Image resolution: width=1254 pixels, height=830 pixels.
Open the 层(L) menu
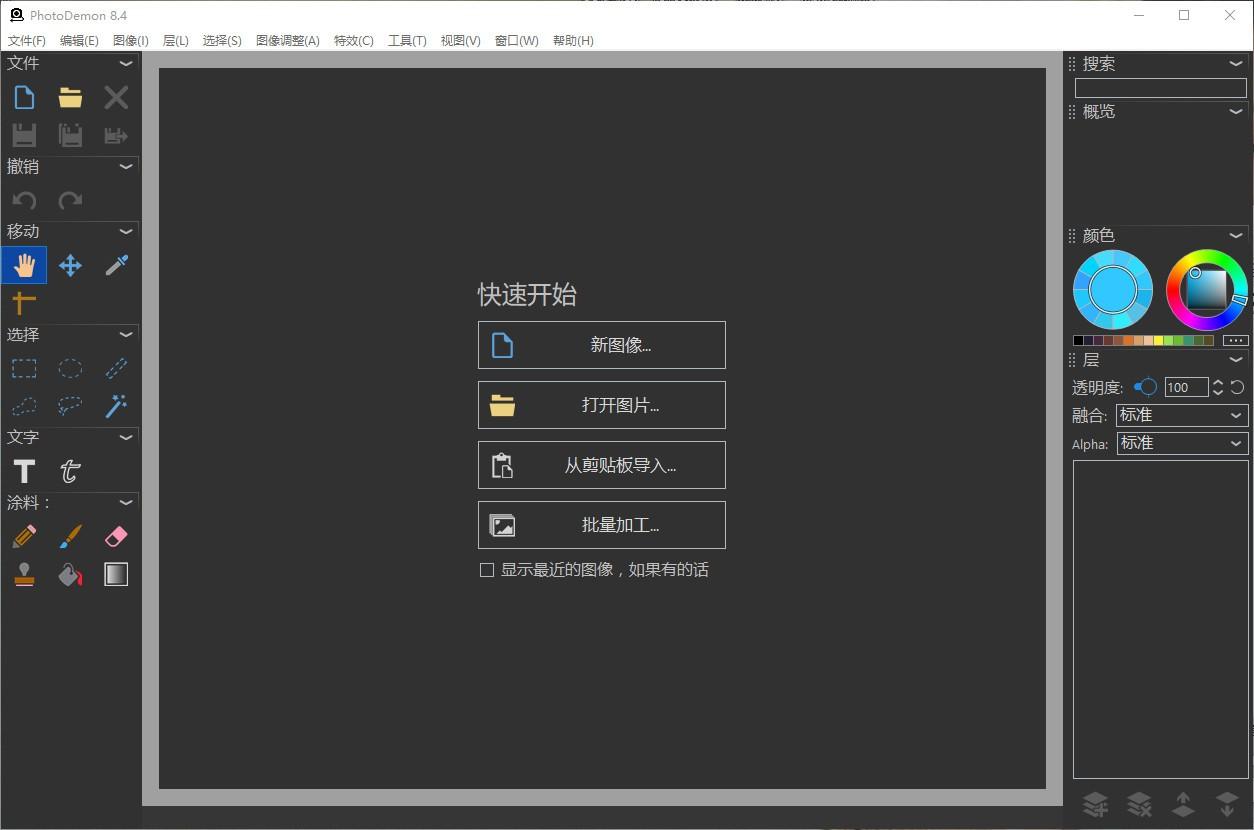(176, 41)
